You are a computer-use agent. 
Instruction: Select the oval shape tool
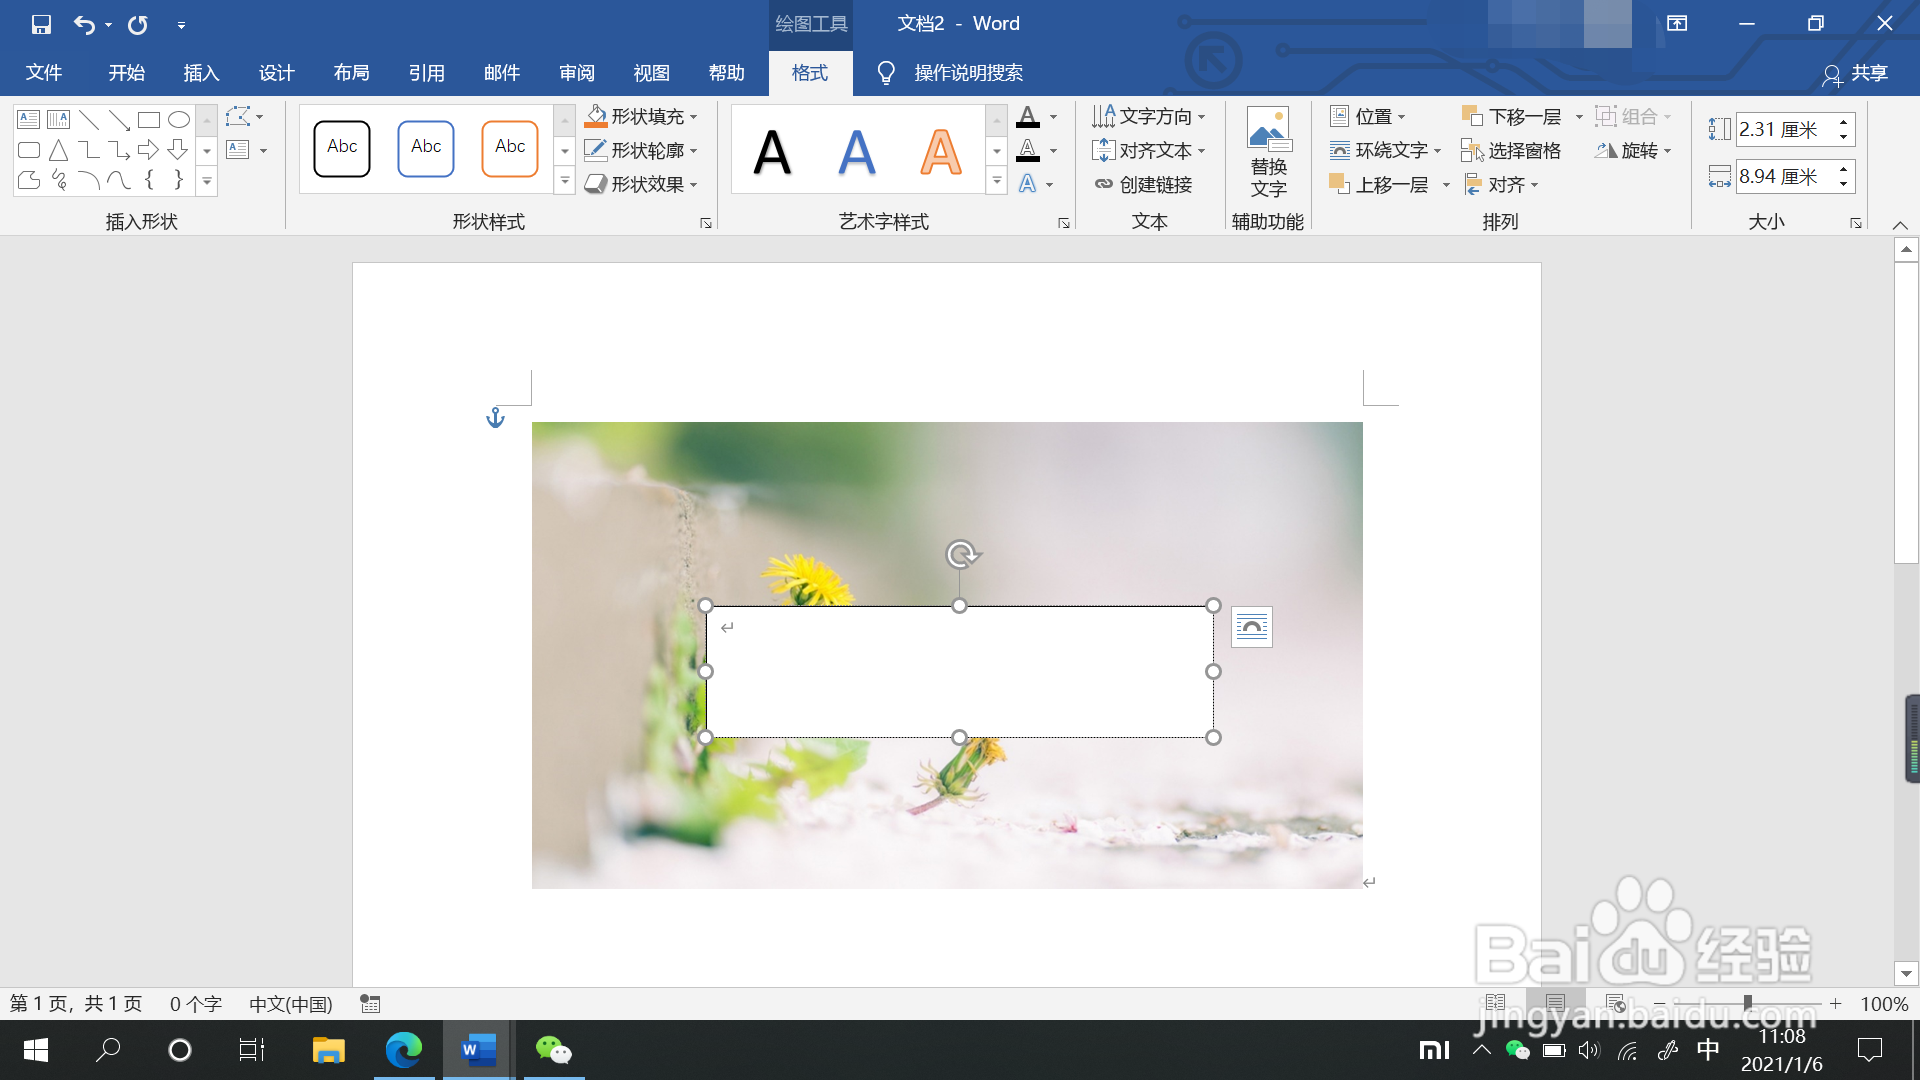[x=179, y=120]
